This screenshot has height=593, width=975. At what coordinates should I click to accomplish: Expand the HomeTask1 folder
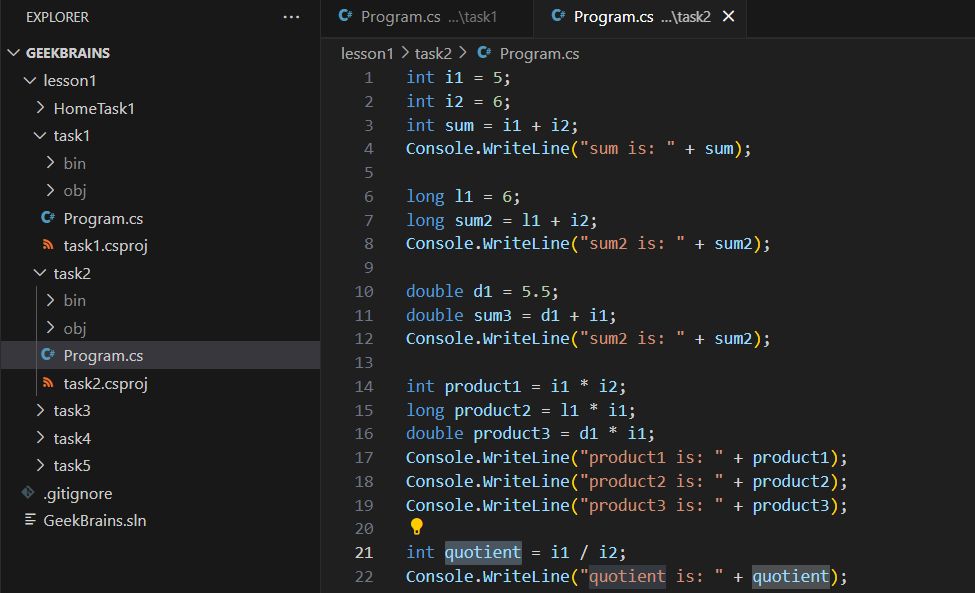(40, 108)
